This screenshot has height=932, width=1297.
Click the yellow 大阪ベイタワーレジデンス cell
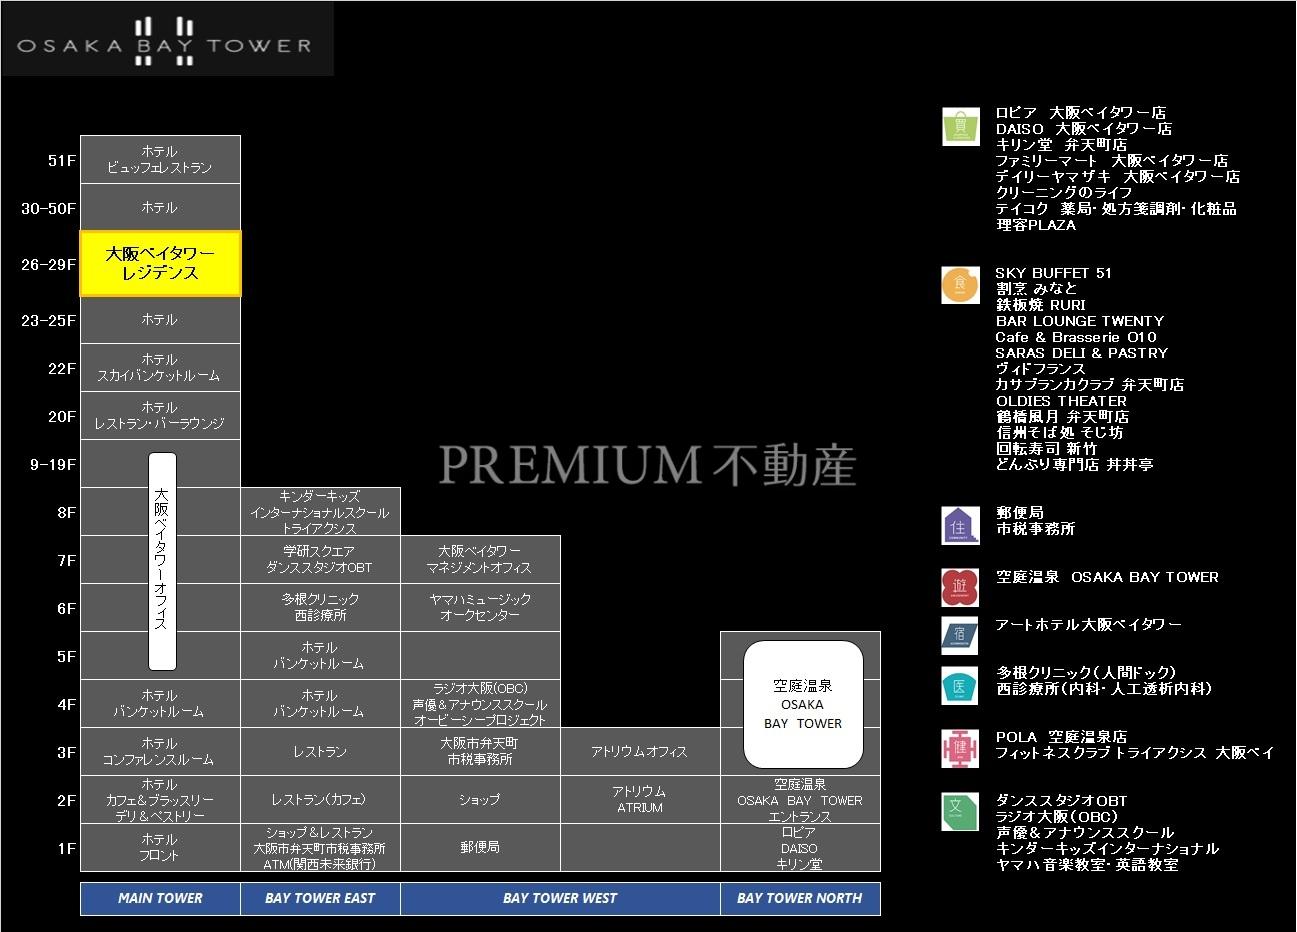(x=160, y=264)
